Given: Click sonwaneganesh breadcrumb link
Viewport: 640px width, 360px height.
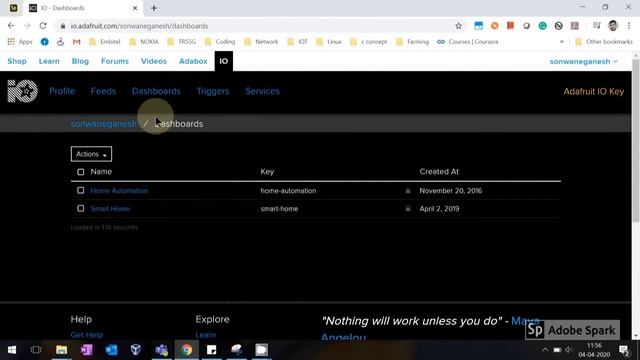Looking at the screenshot, I should pyautogui.click(x=104, y=124).
